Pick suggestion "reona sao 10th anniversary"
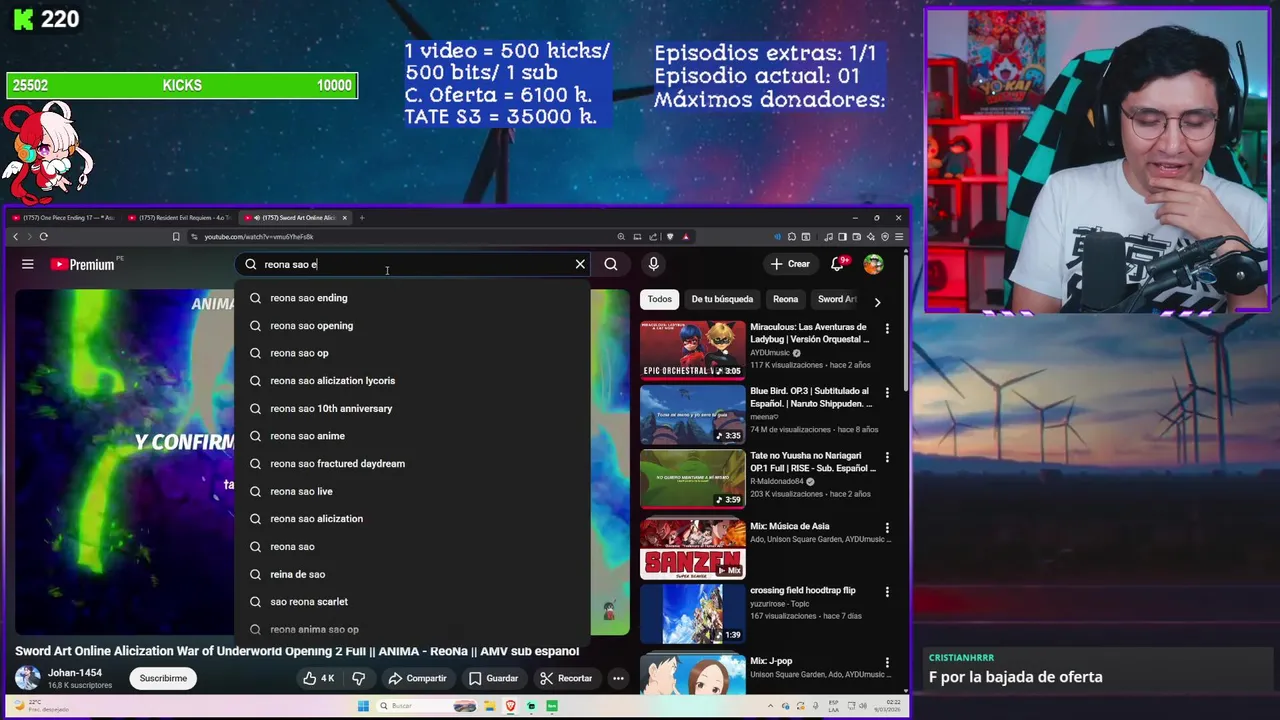Image resolution: width=1280 pixels, height=720 pixels. [x=412, y=408]
